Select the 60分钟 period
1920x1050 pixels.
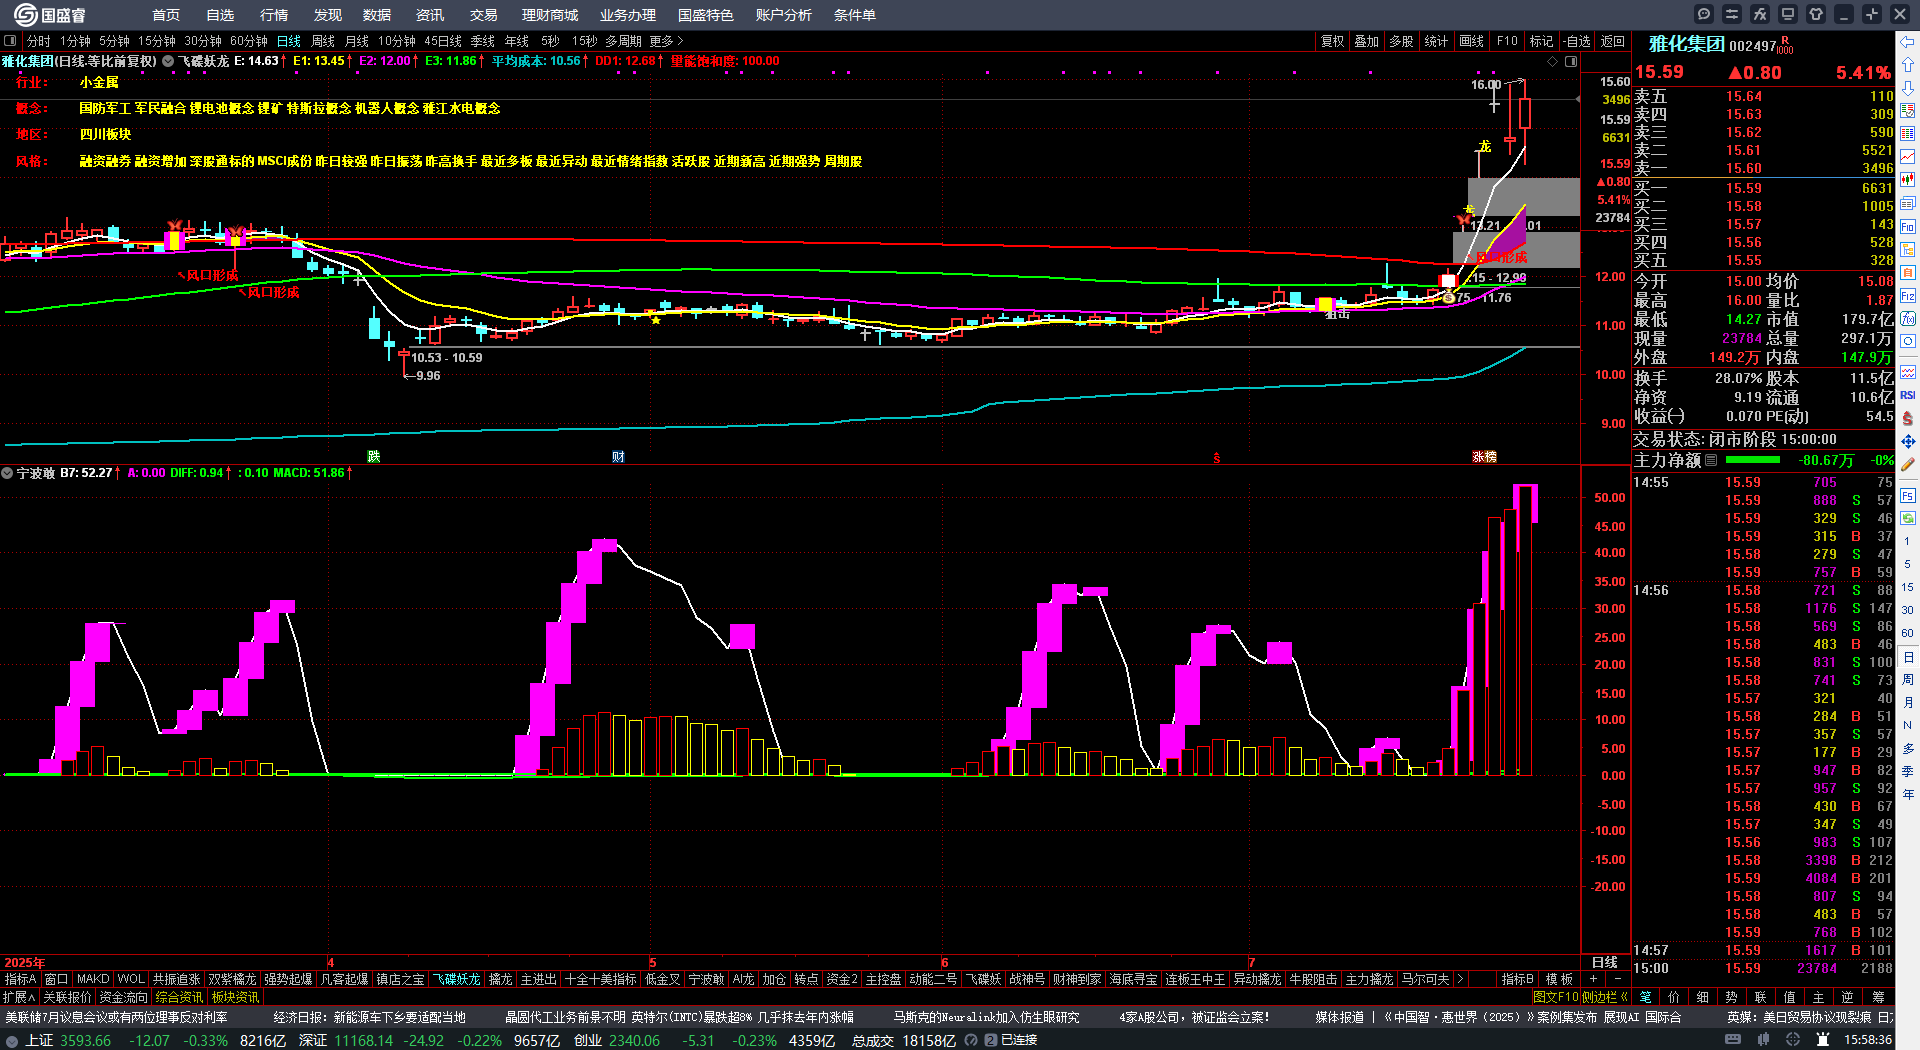click(x=248, y=41)
